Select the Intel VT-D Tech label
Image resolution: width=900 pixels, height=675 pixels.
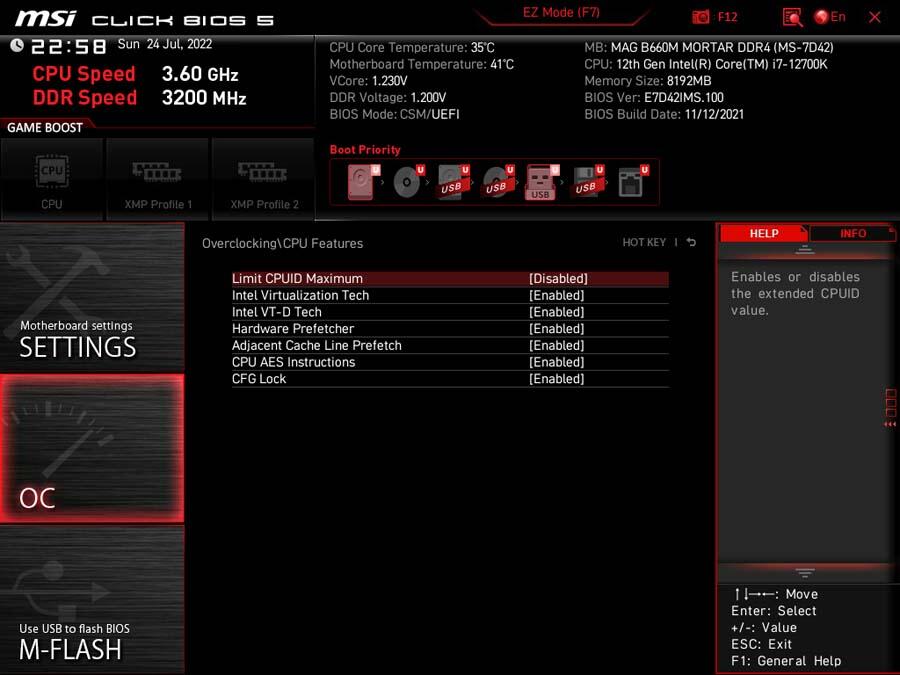click(277, 312)
